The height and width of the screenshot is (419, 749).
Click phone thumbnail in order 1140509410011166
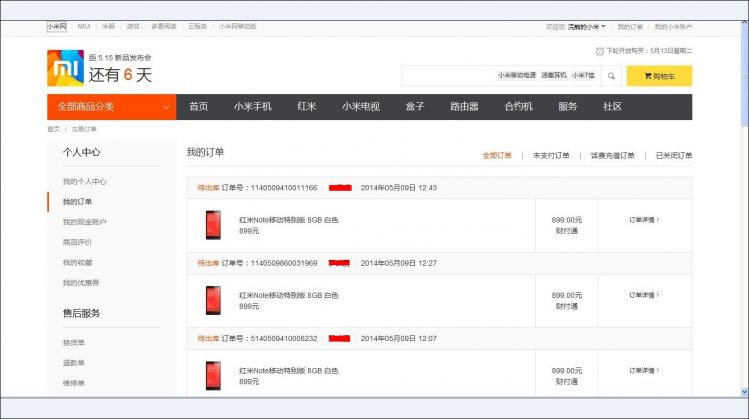[214, 225]
